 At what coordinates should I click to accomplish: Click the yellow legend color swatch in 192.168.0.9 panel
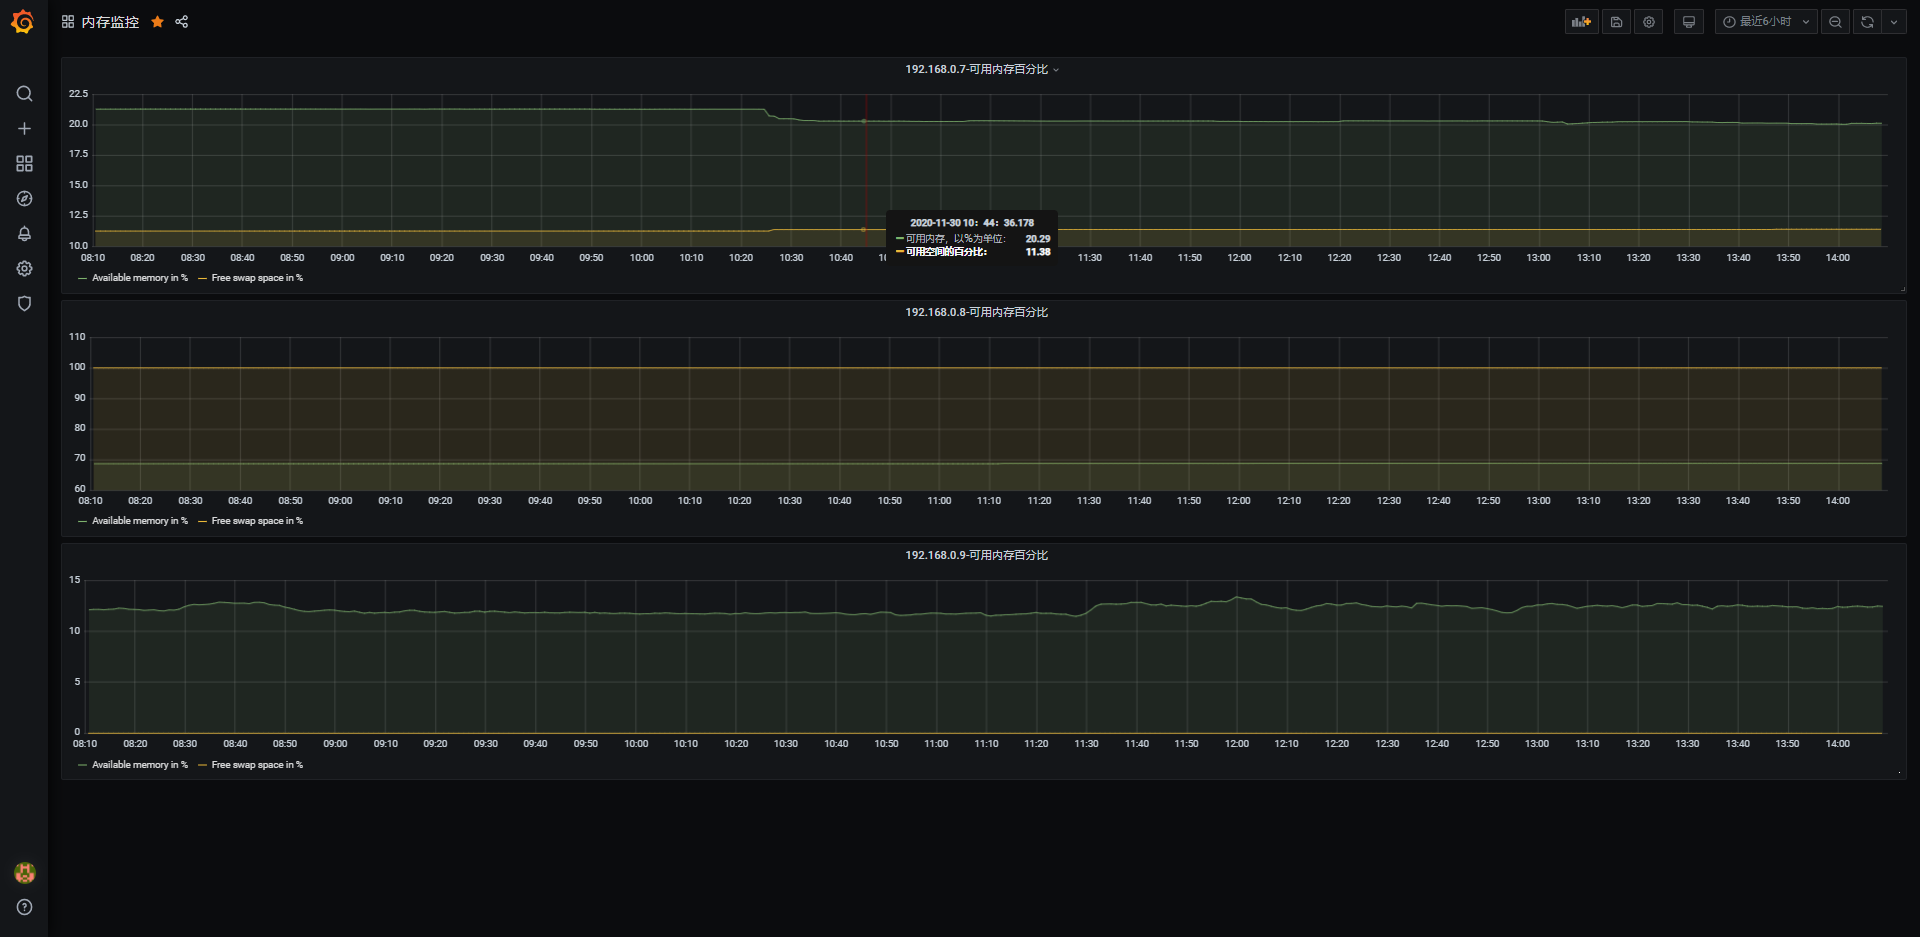point(202,765)
